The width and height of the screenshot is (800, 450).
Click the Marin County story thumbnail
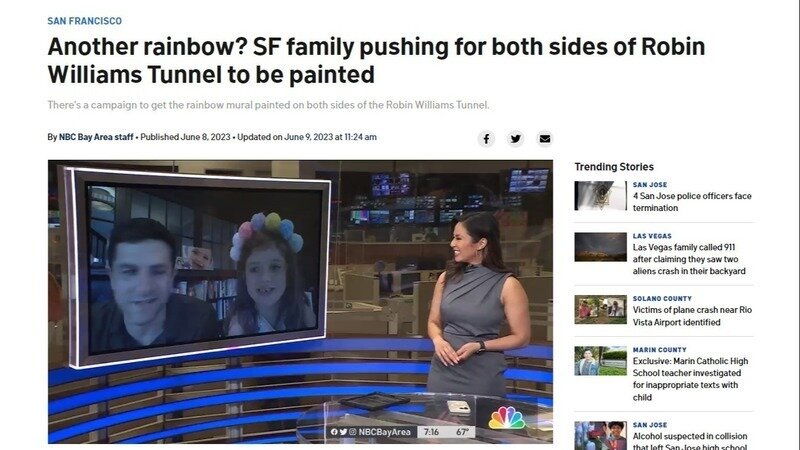point(601,361)
